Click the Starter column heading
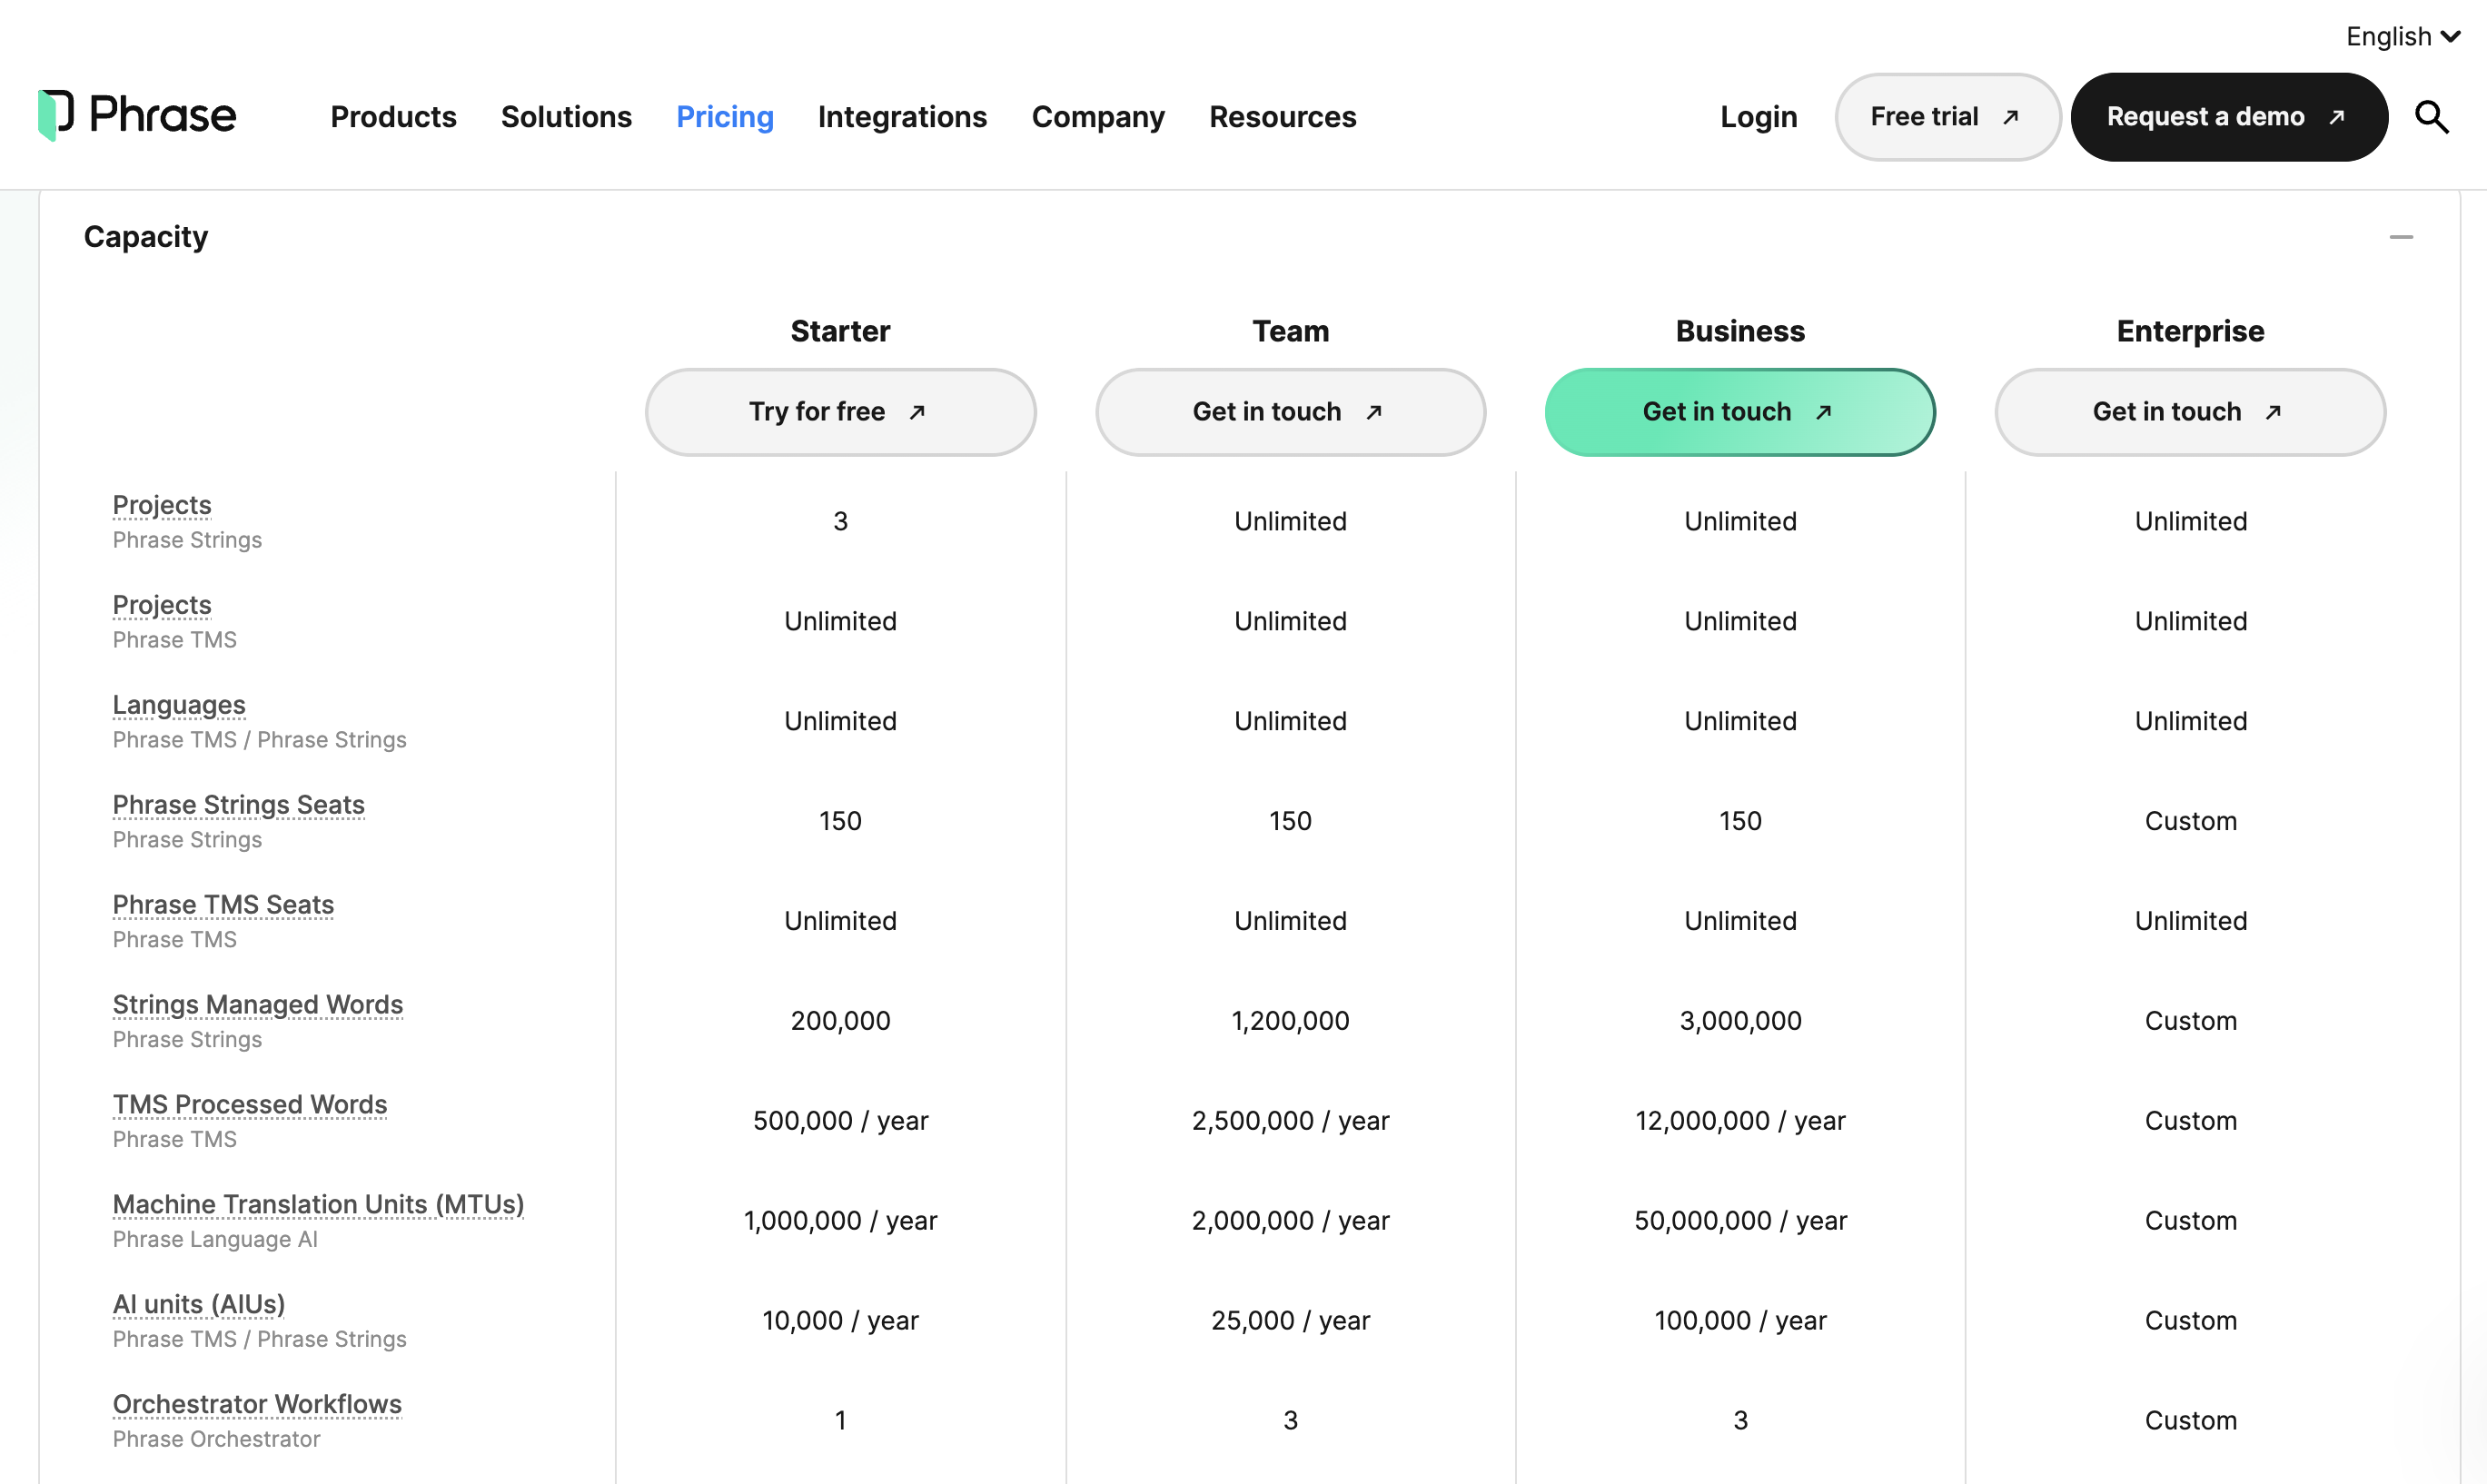The width and height of the screenshot is (2487, 1484). (840, 331)
